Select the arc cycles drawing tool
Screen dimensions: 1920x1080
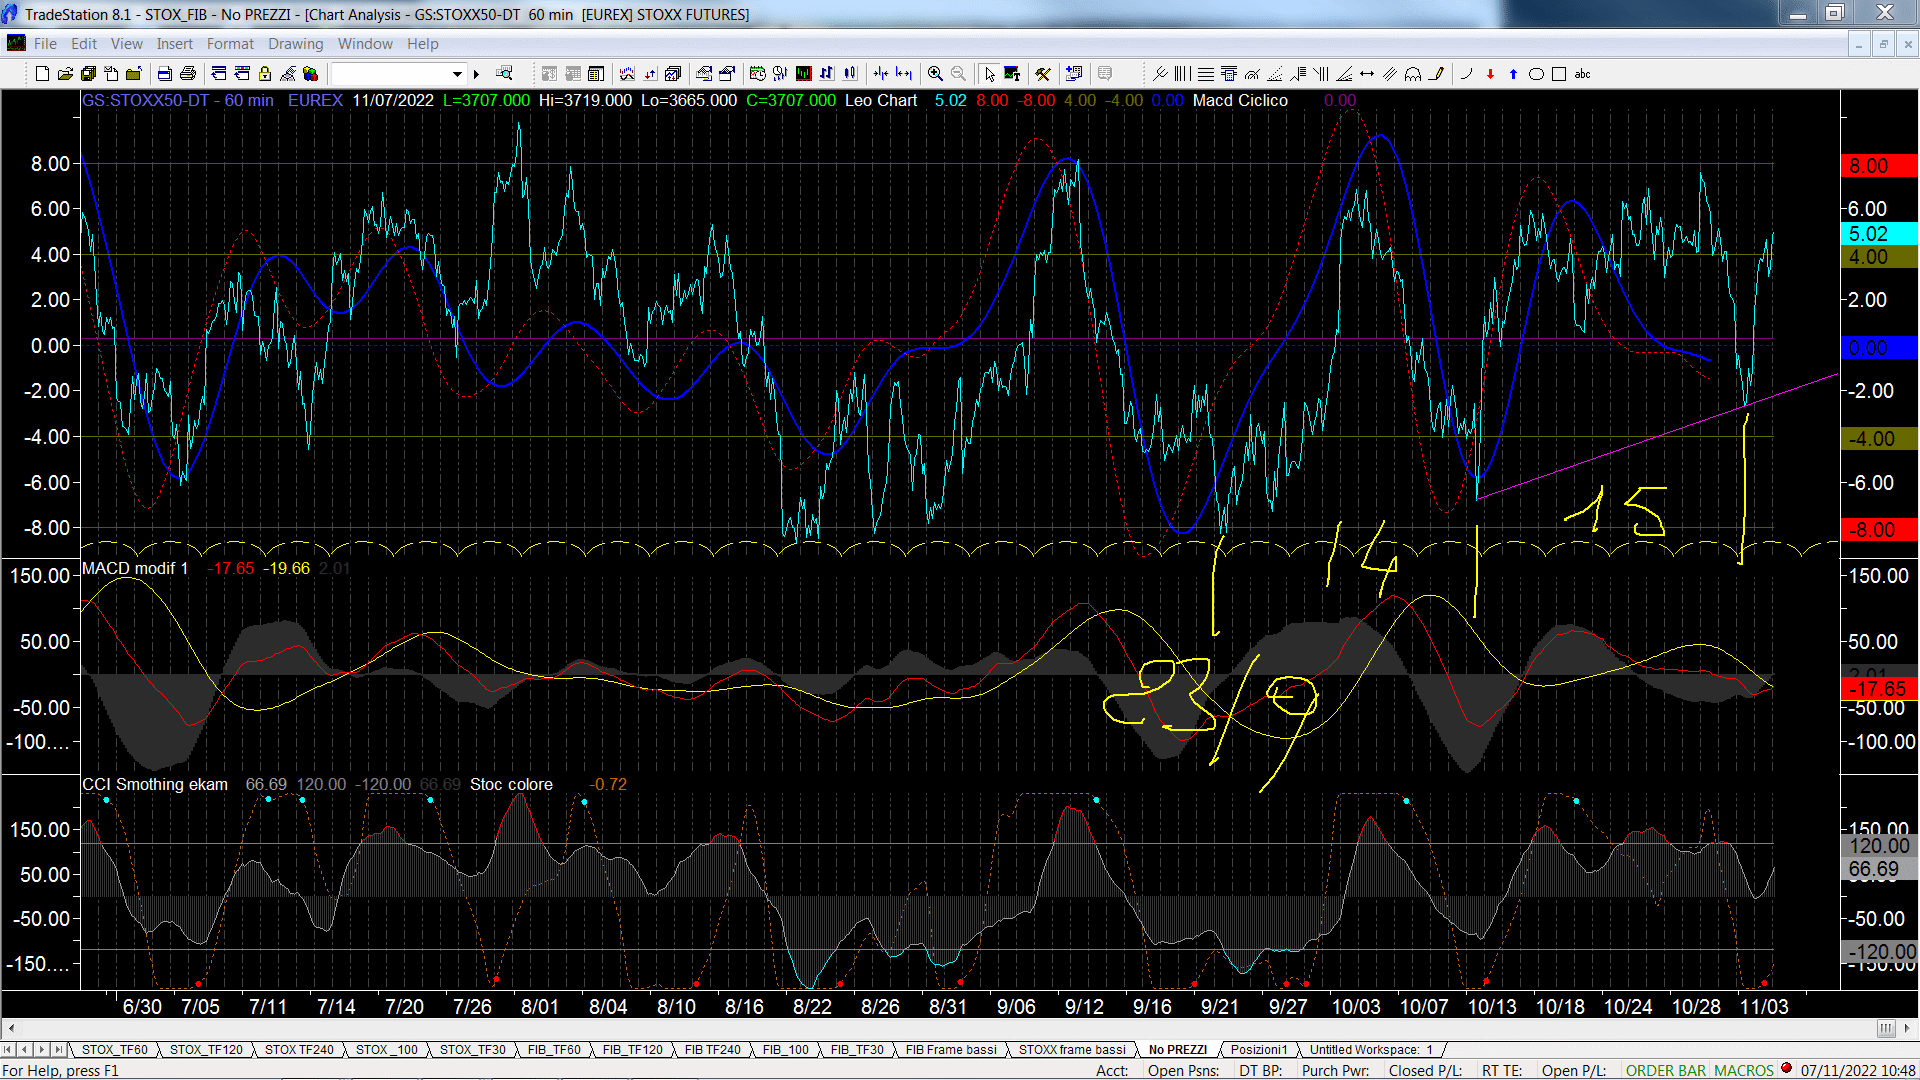tap(1413, 74)
